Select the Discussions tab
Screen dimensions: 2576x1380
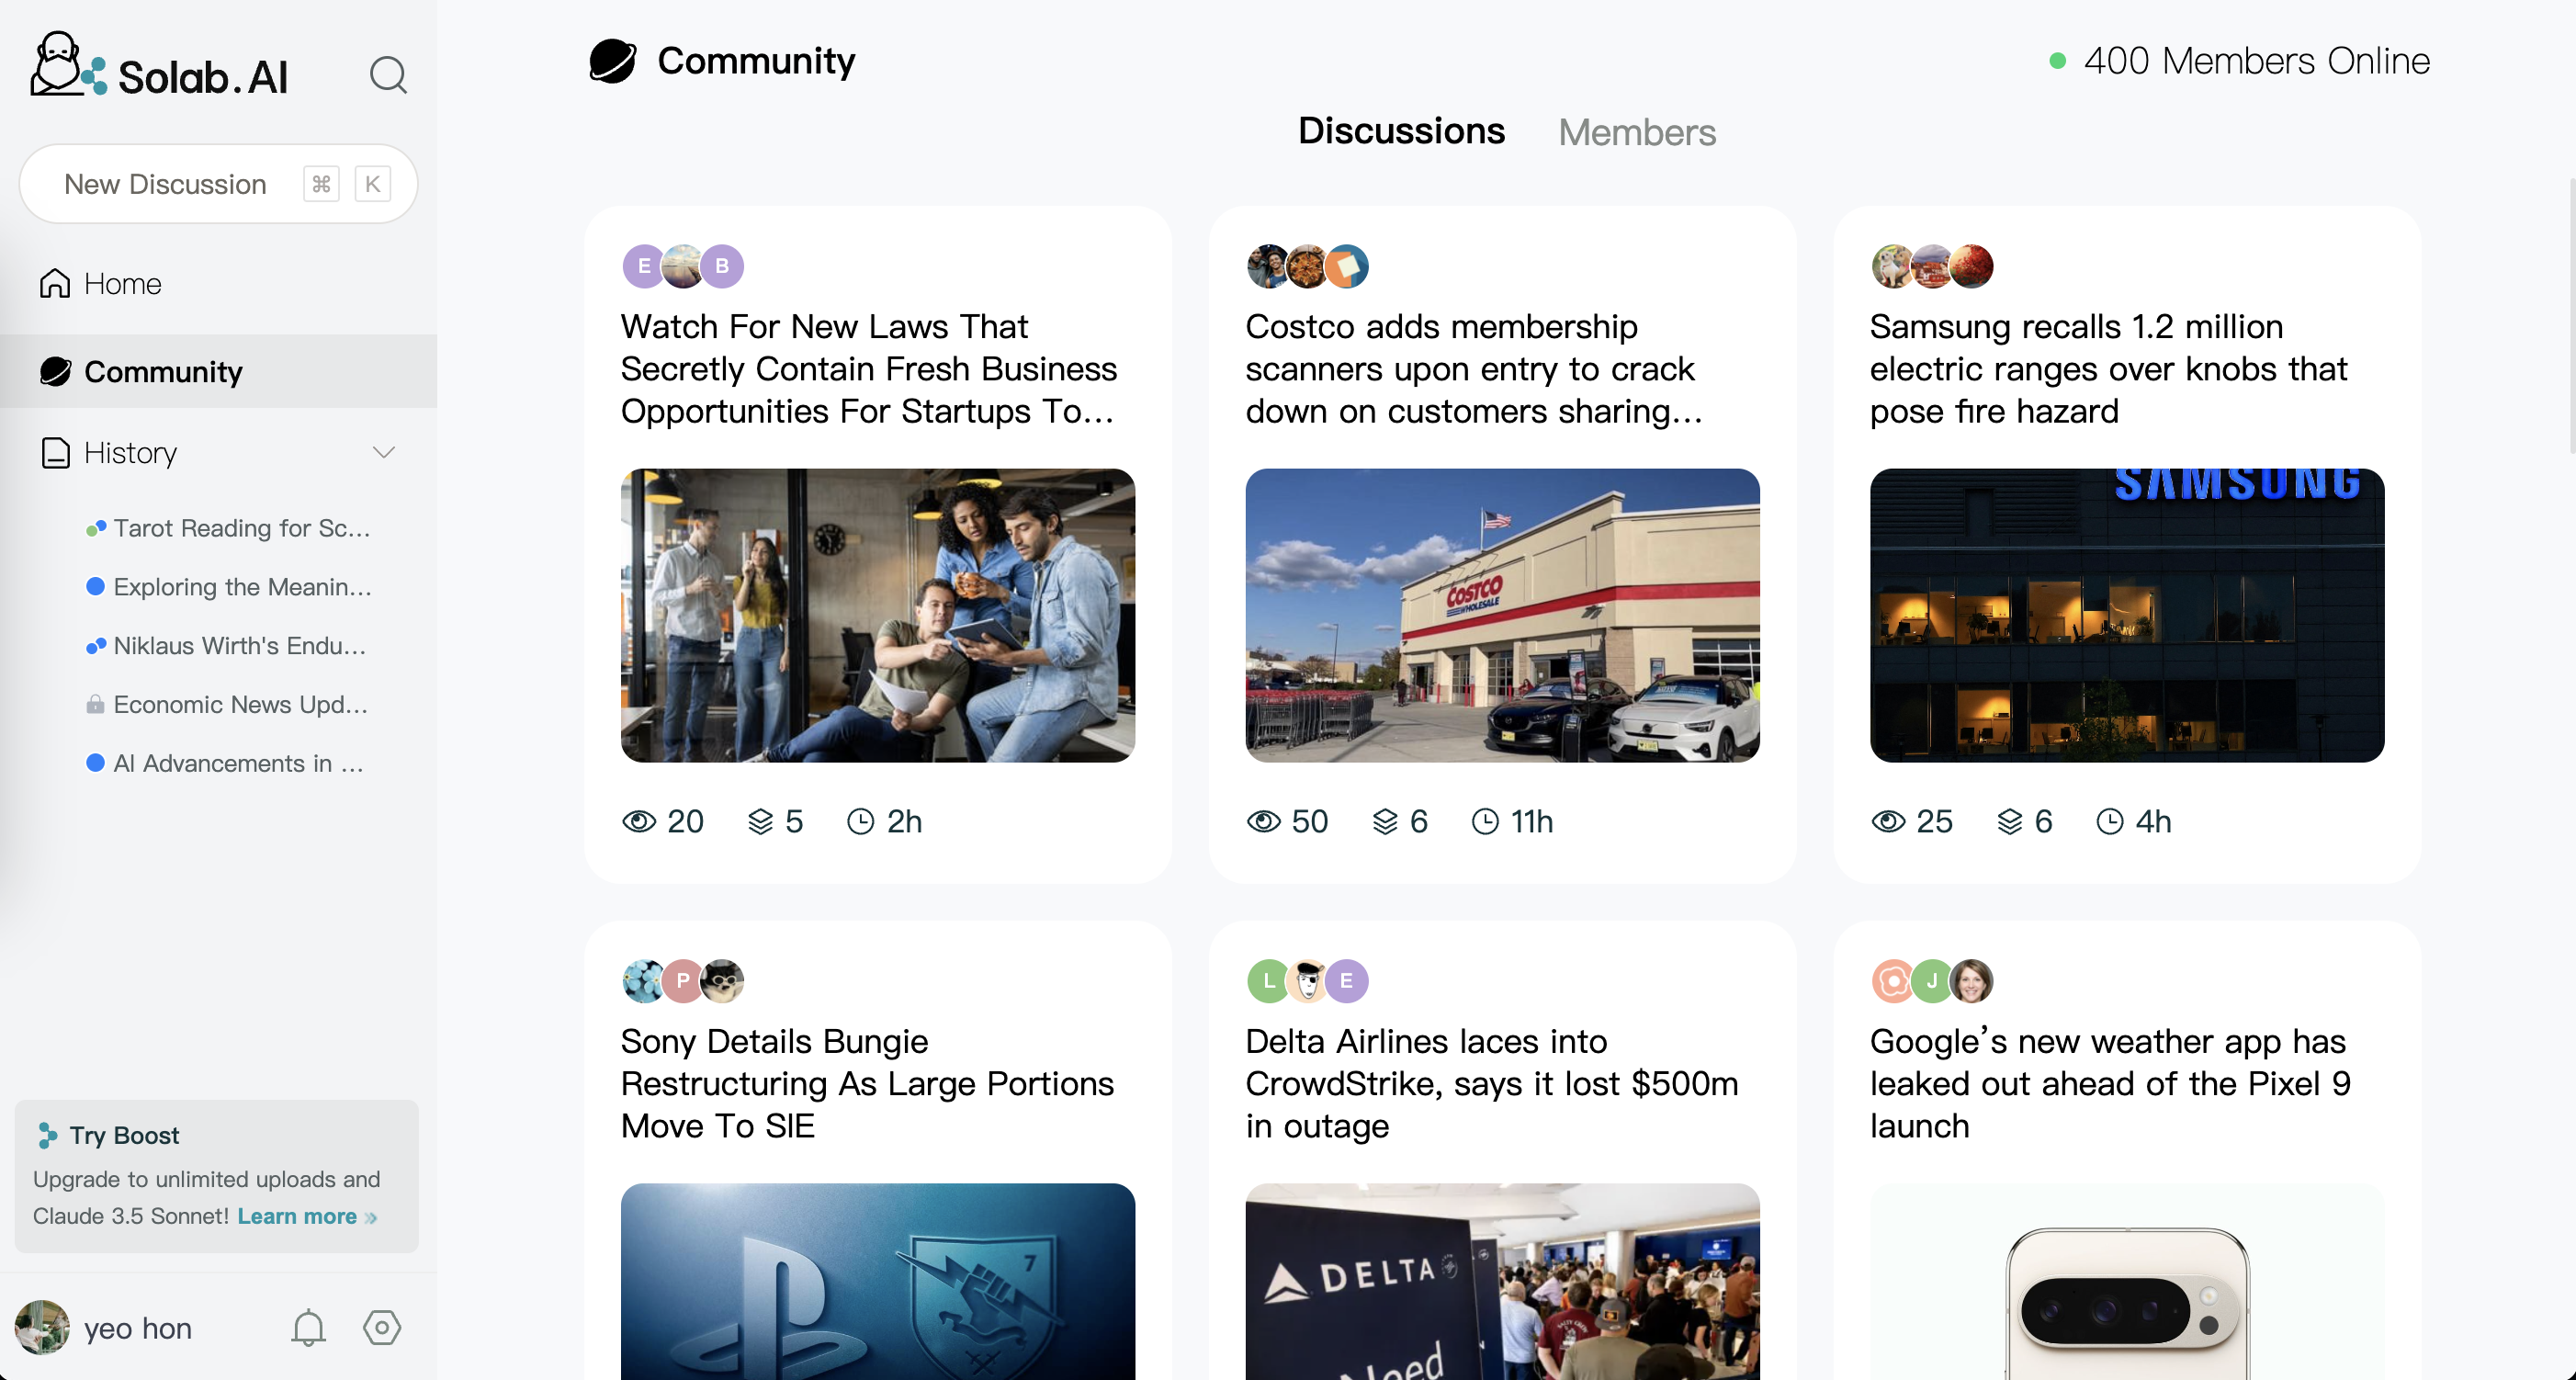pyautogui.click(x=1401, y=131)
